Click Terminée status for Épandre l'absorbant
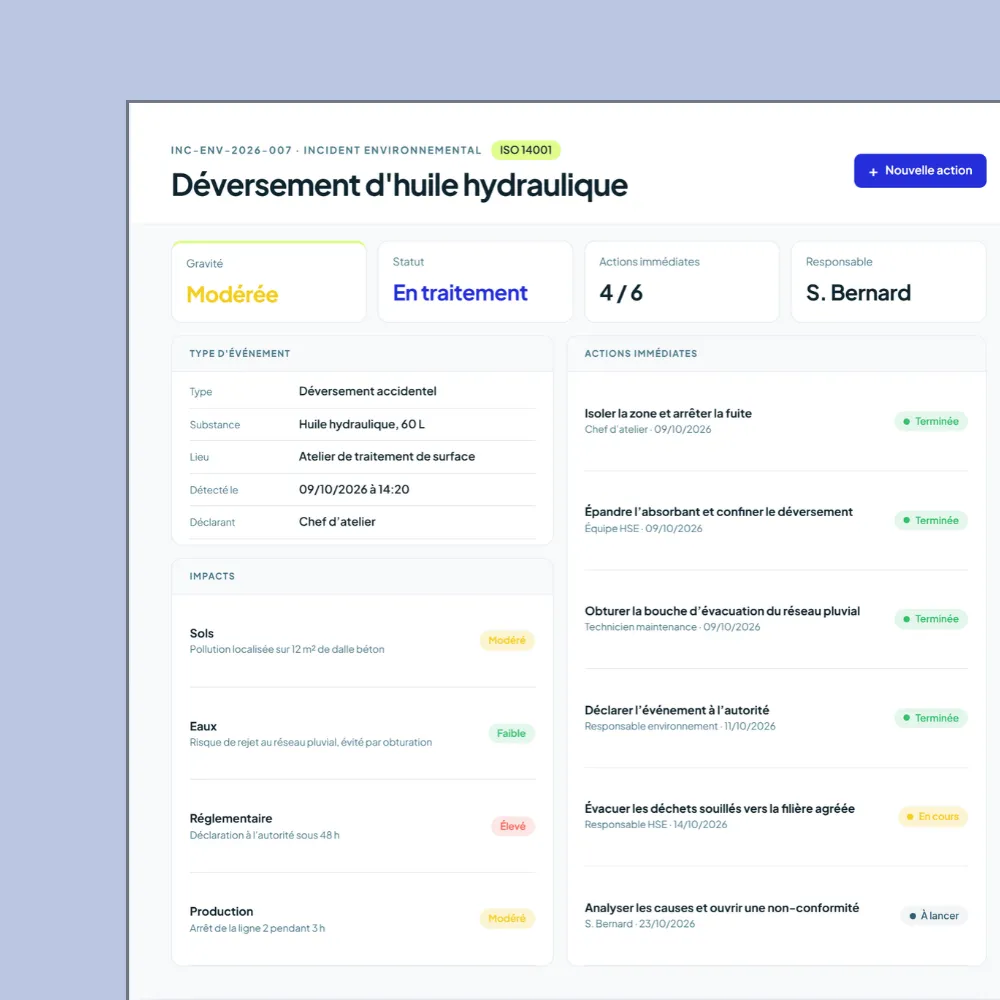1000x1000 pixels. 931,520
